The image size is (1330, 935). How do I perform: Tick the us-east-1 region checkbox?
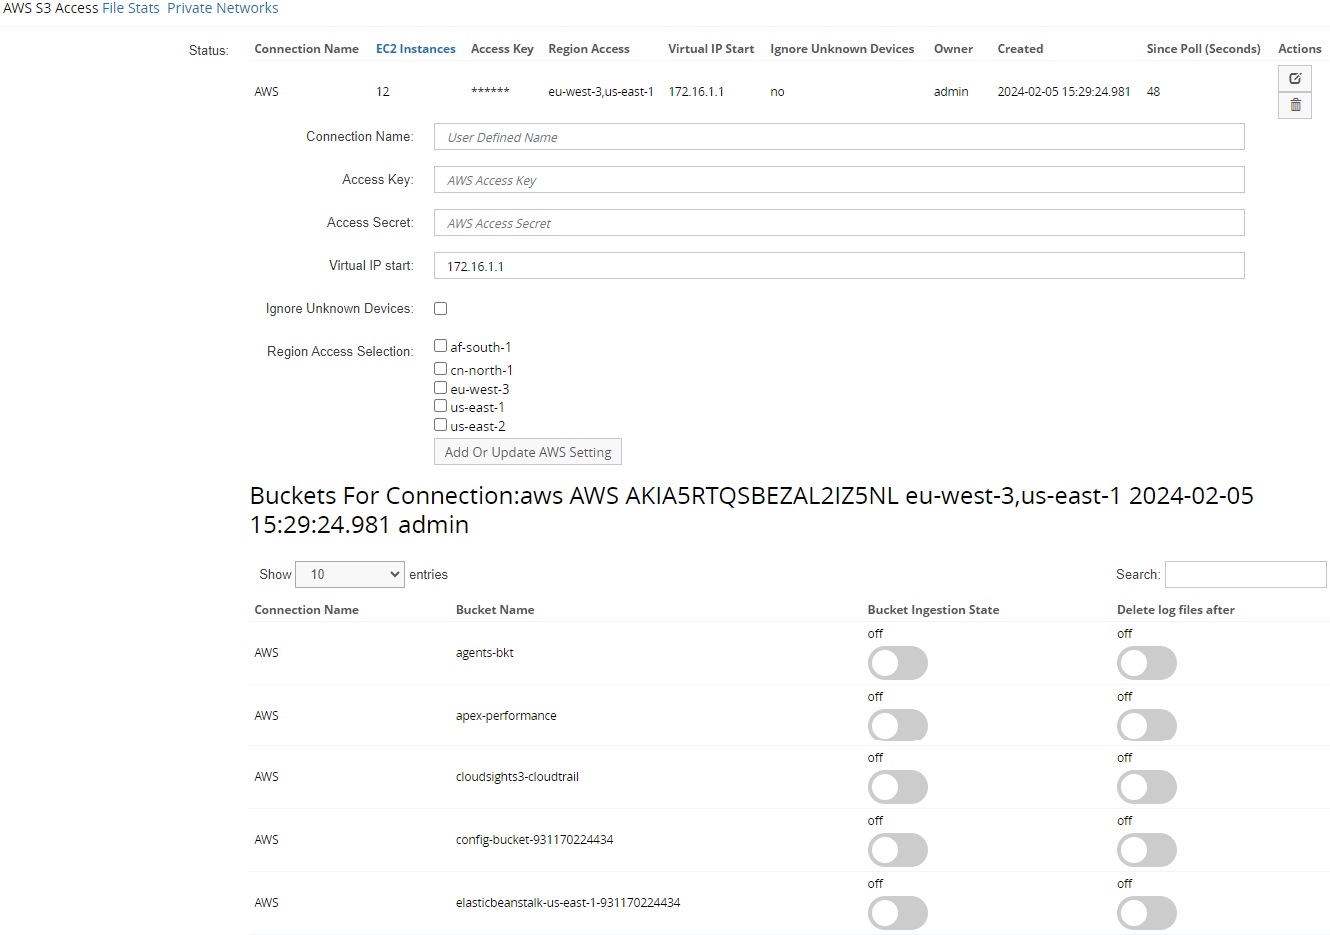(x=440, y=406)
